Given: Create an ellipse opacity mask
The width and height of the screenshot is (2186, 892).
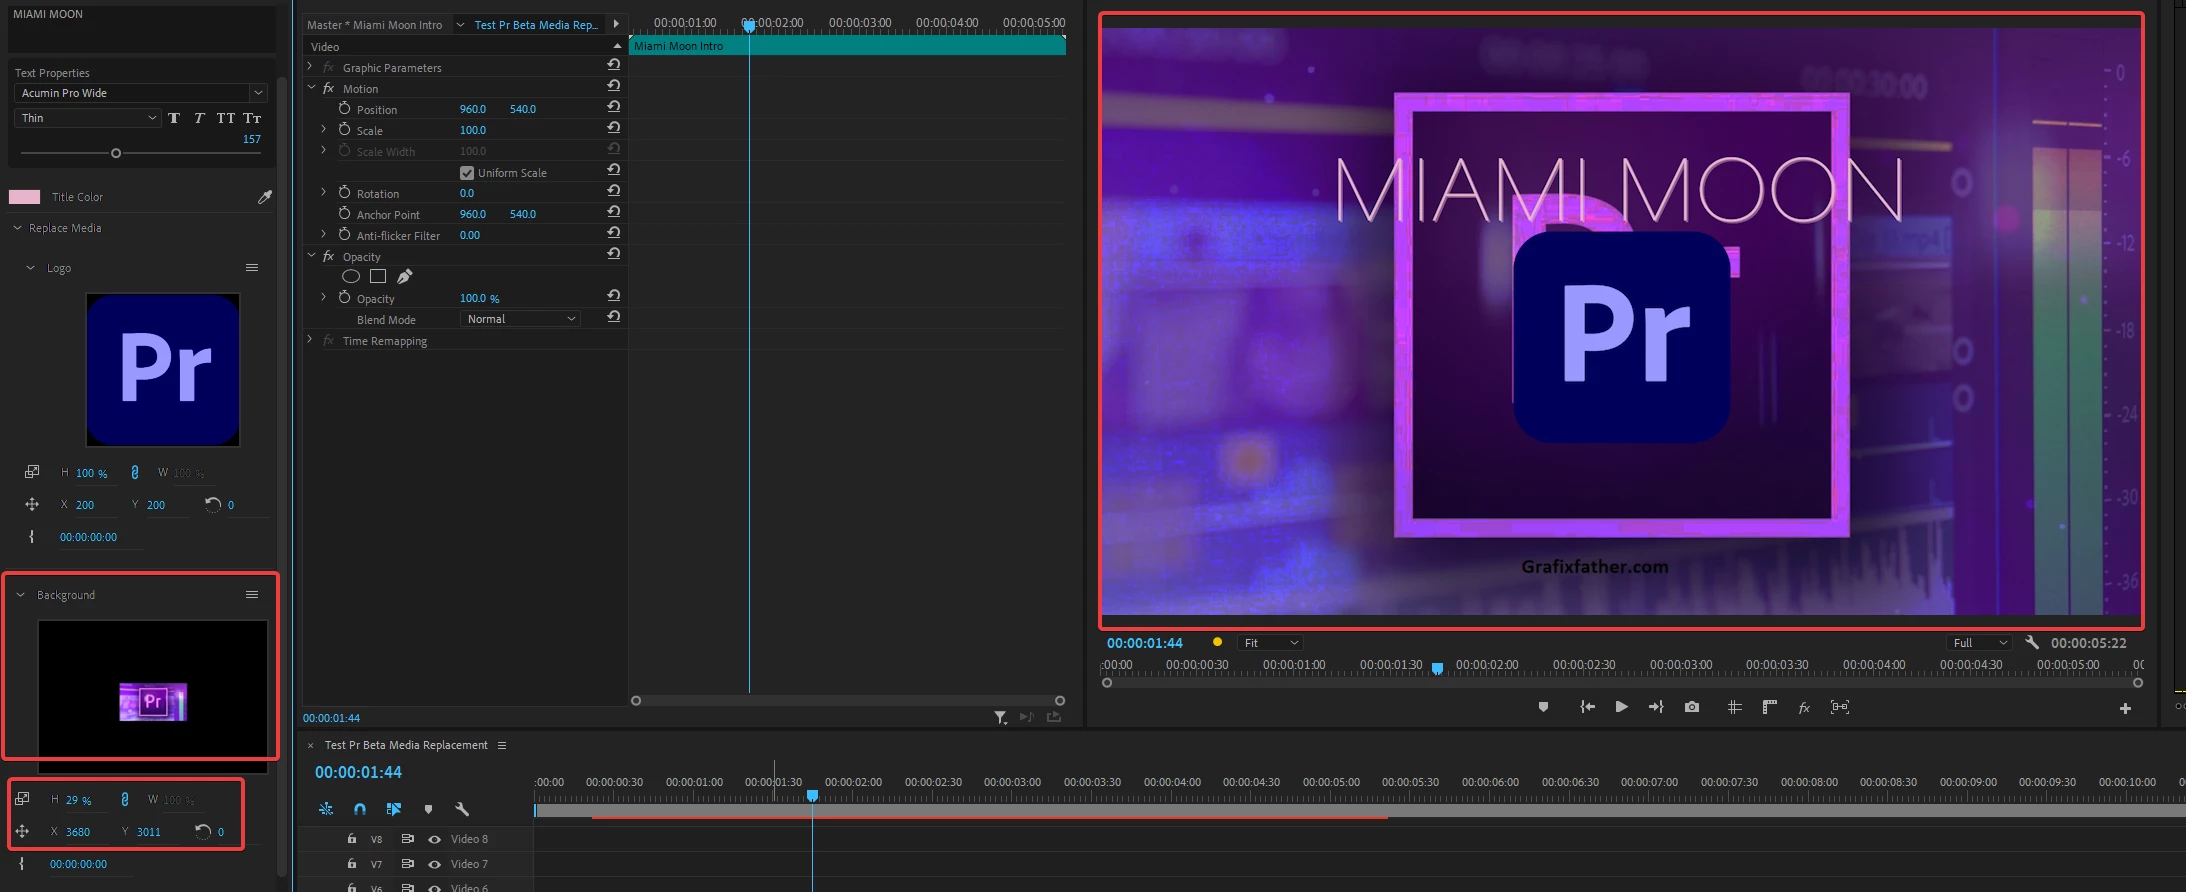Looking at the screenshot, I should pyautogui.click(x=351, y=277).
